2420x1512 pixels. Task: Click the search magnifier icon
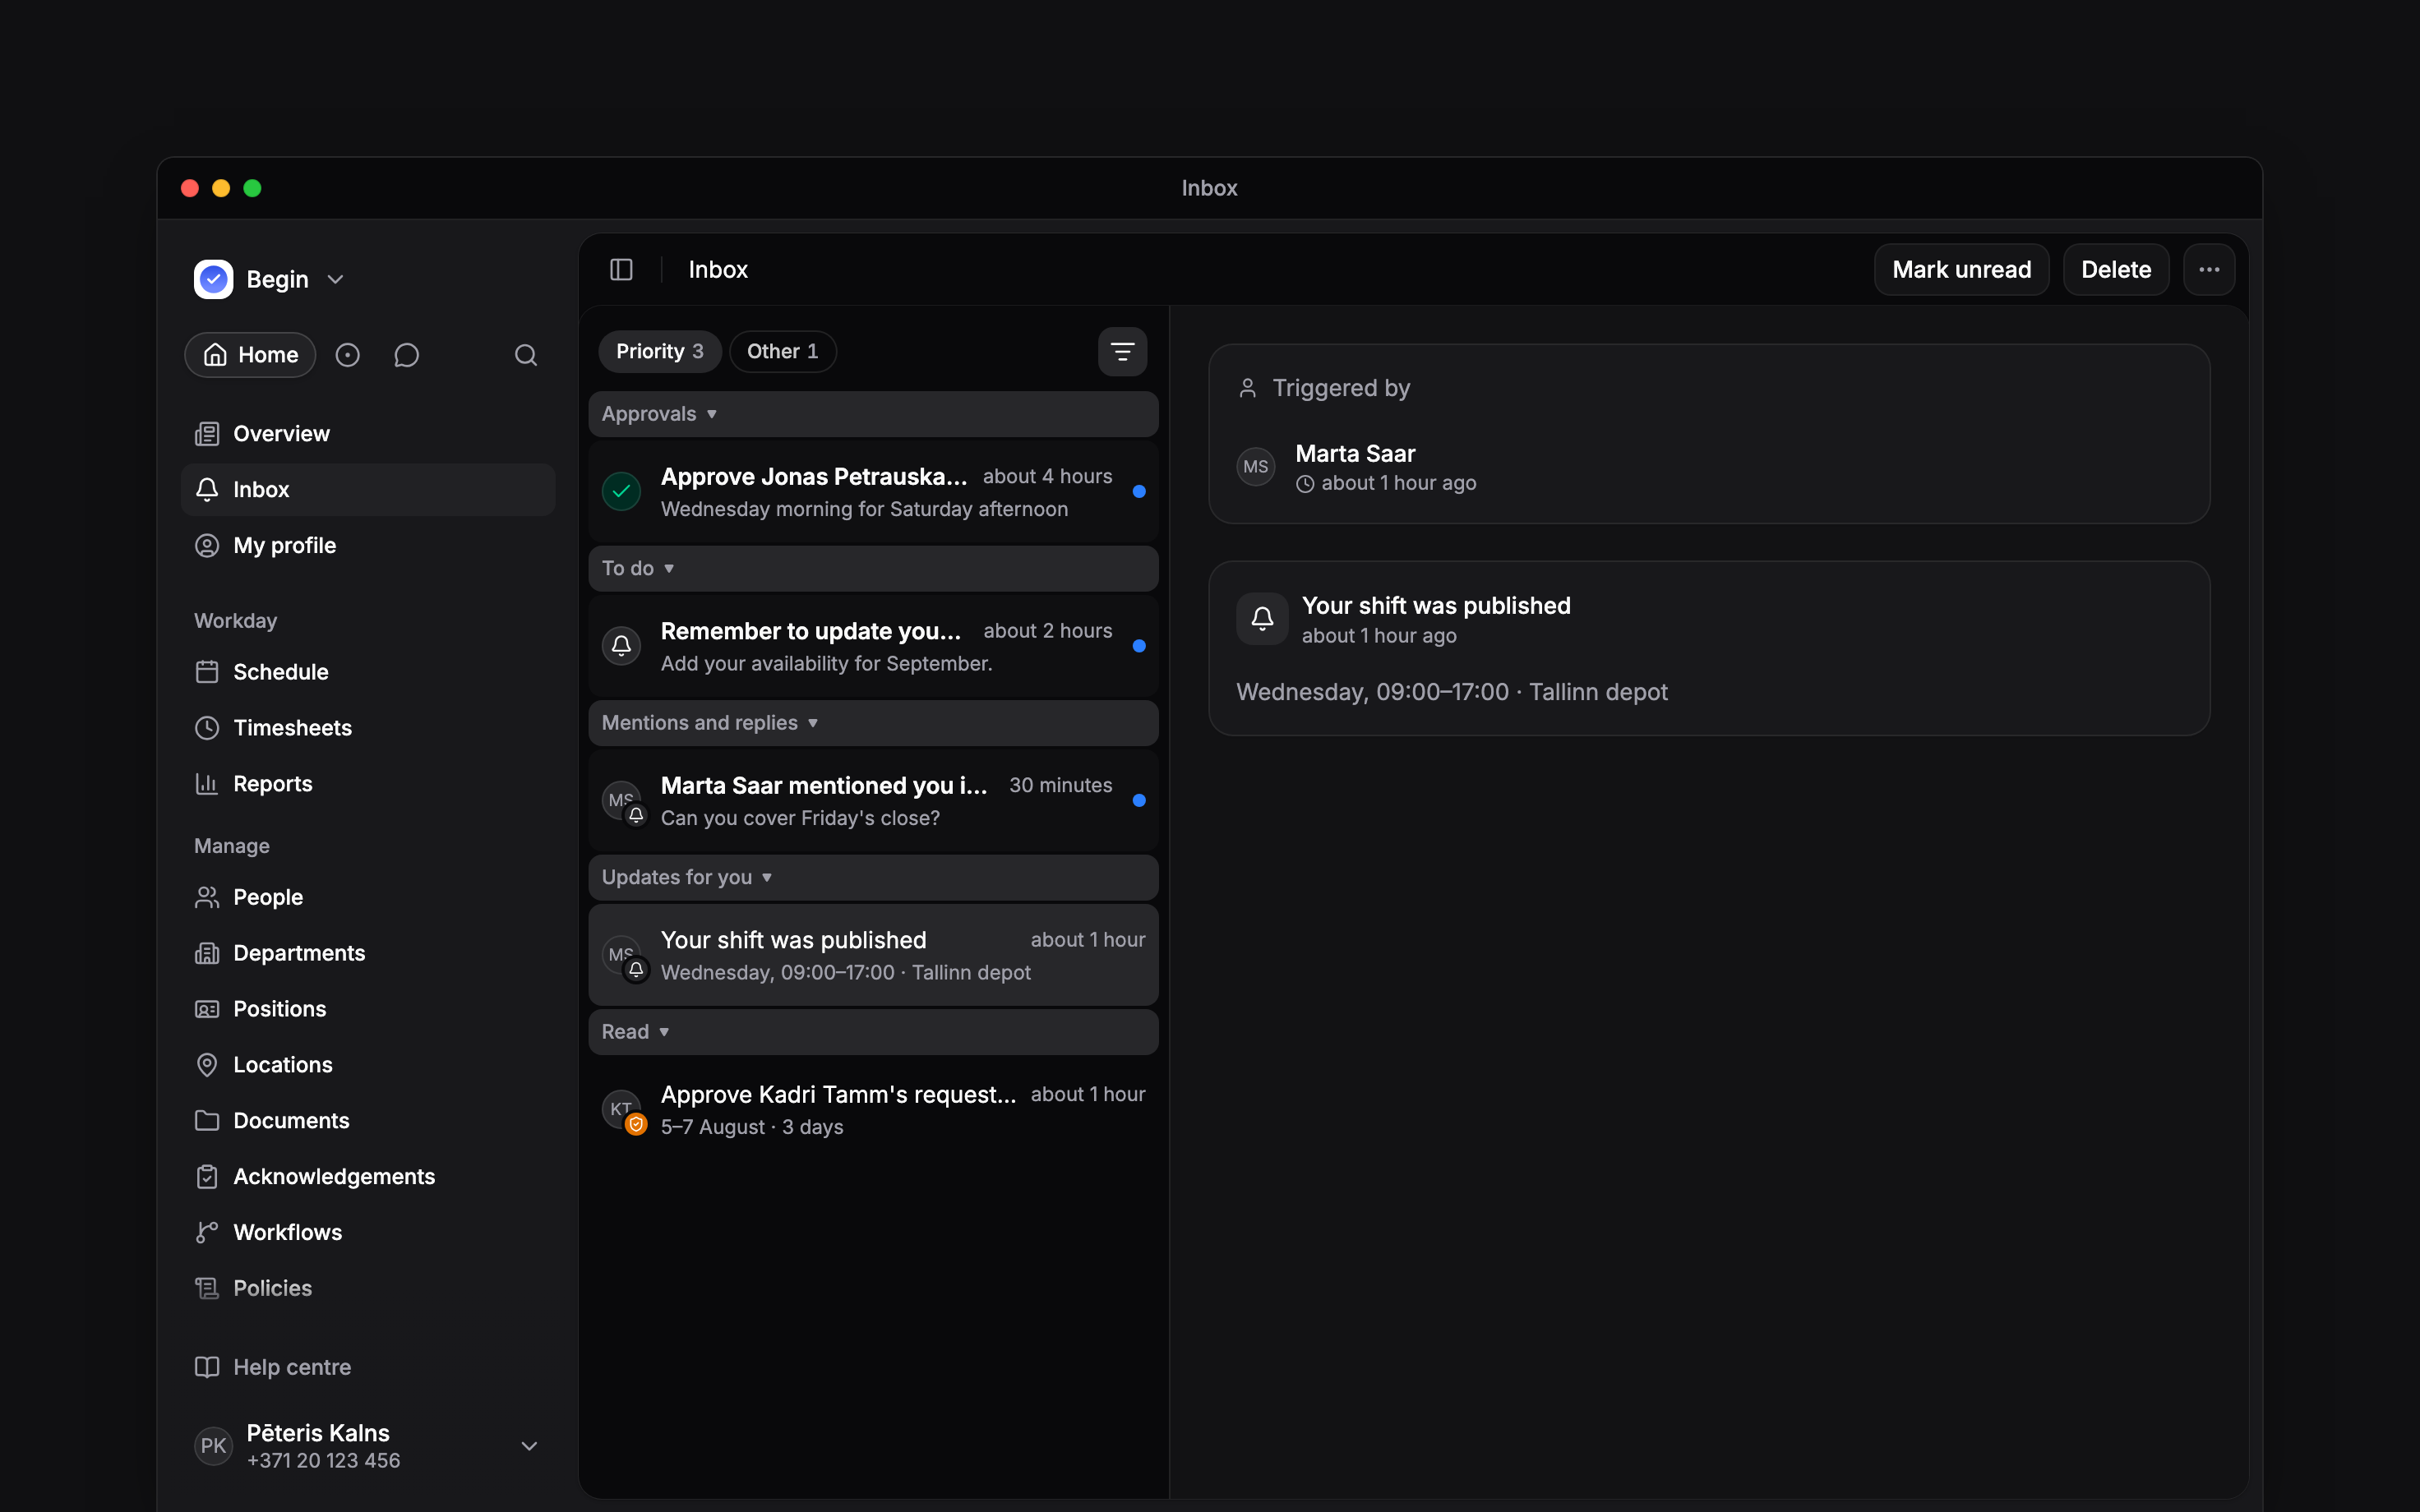(x=526, y=355)
